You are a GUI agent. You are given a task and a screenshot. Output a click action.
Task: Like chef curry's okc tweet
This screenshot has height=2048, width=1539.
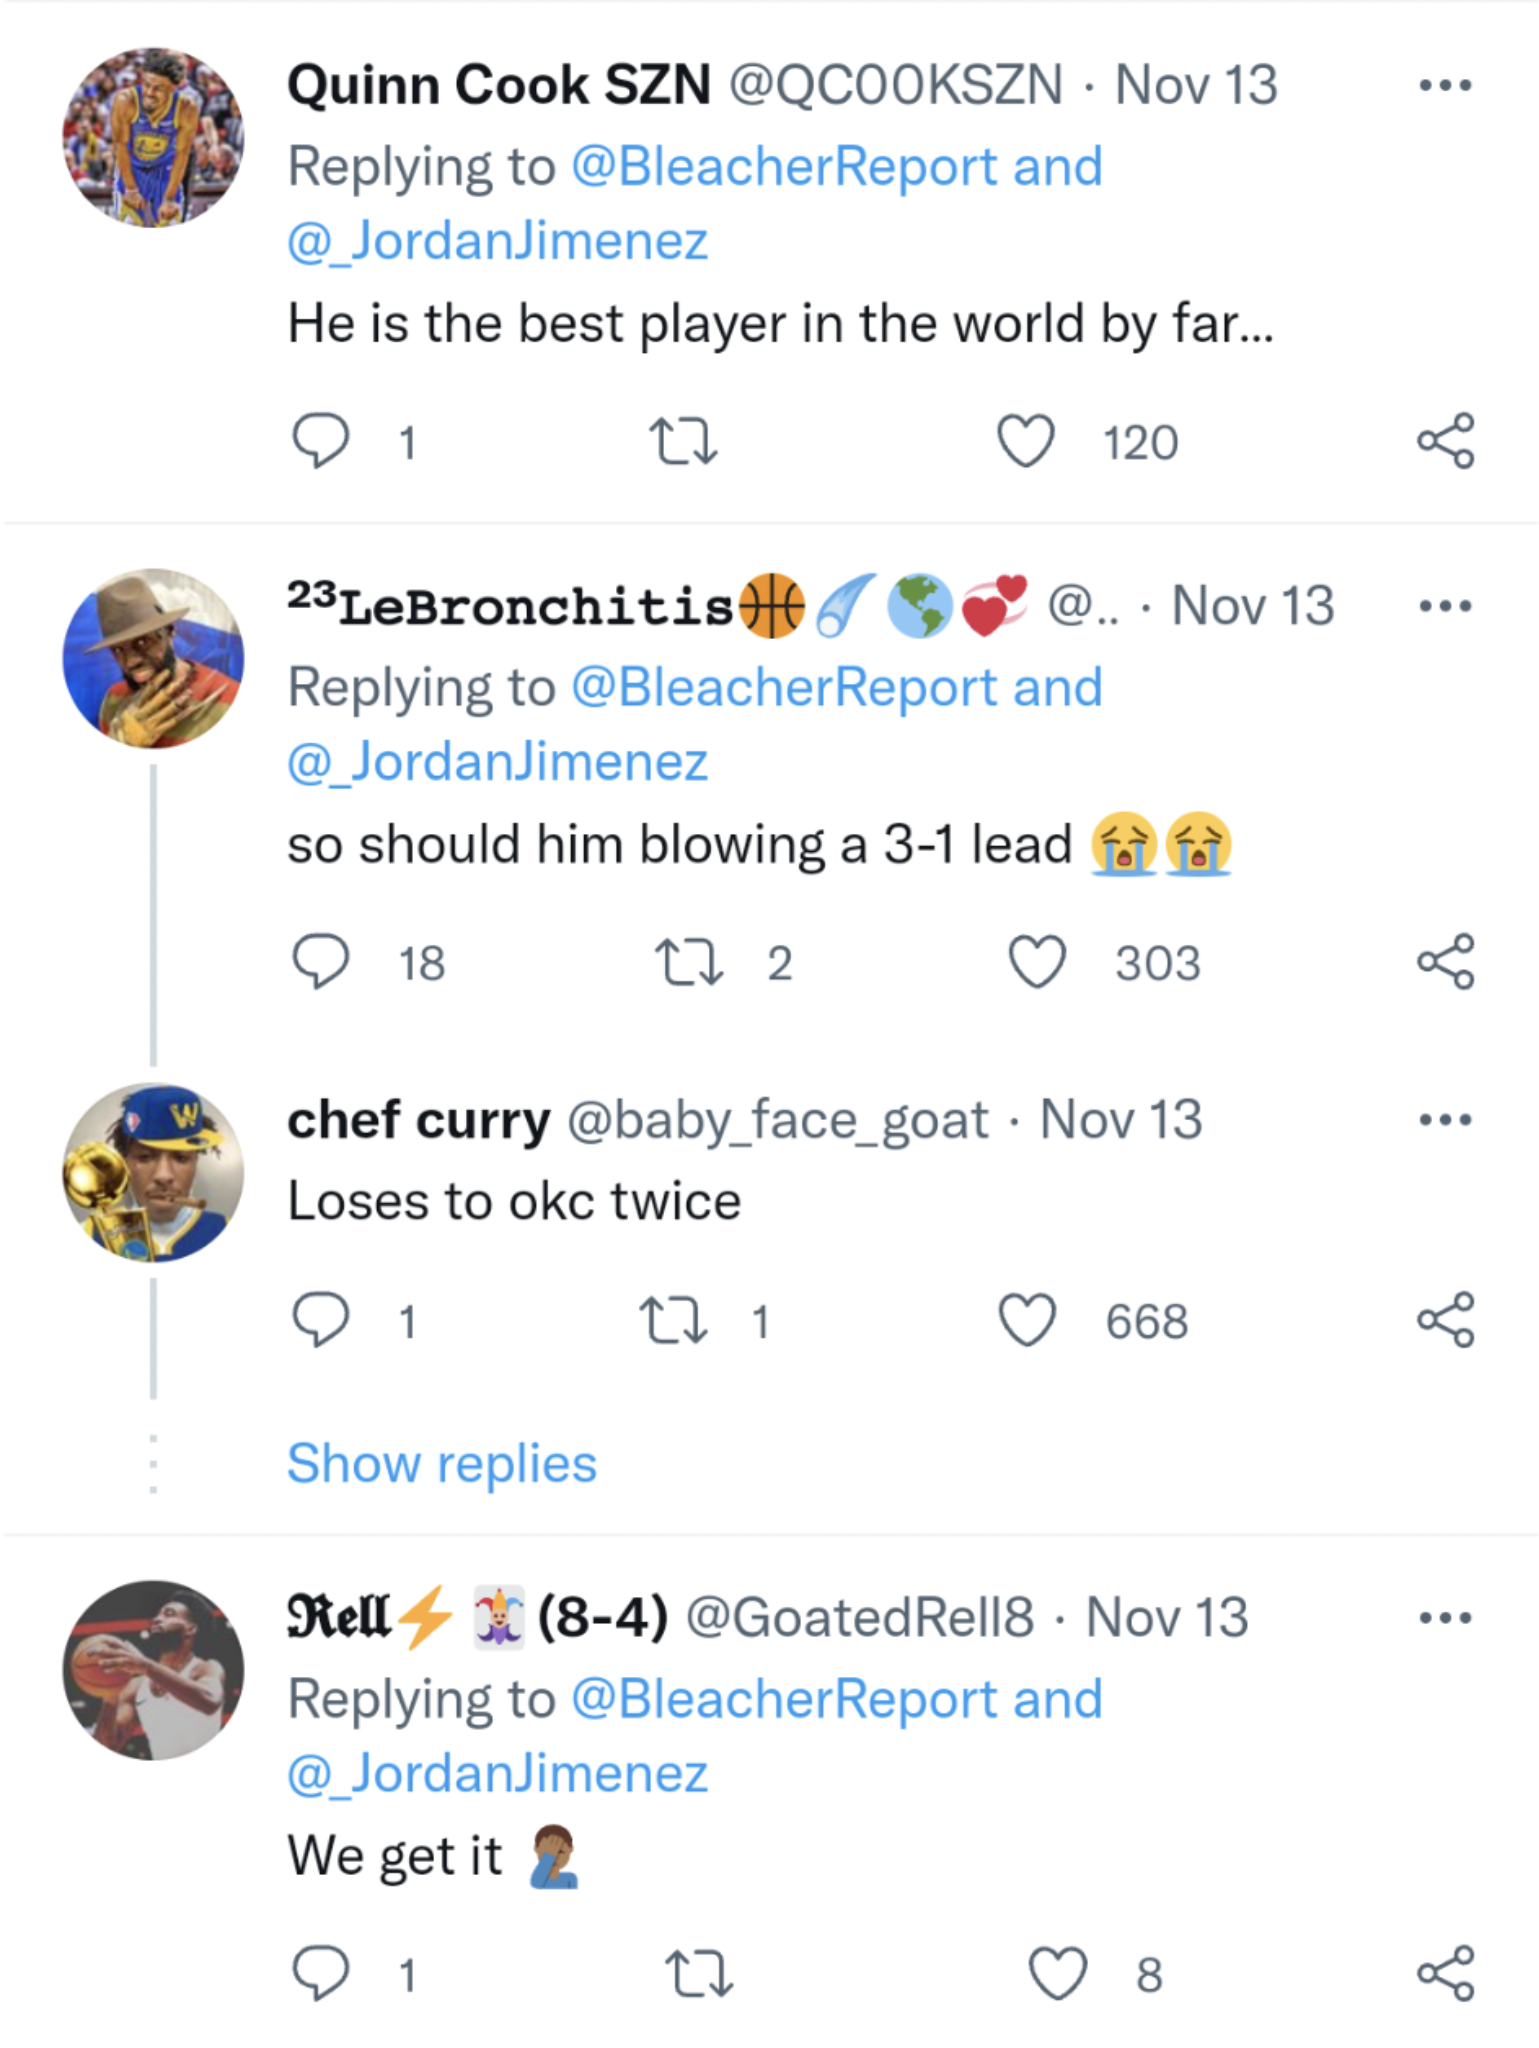click(x=1027, y=1321)
